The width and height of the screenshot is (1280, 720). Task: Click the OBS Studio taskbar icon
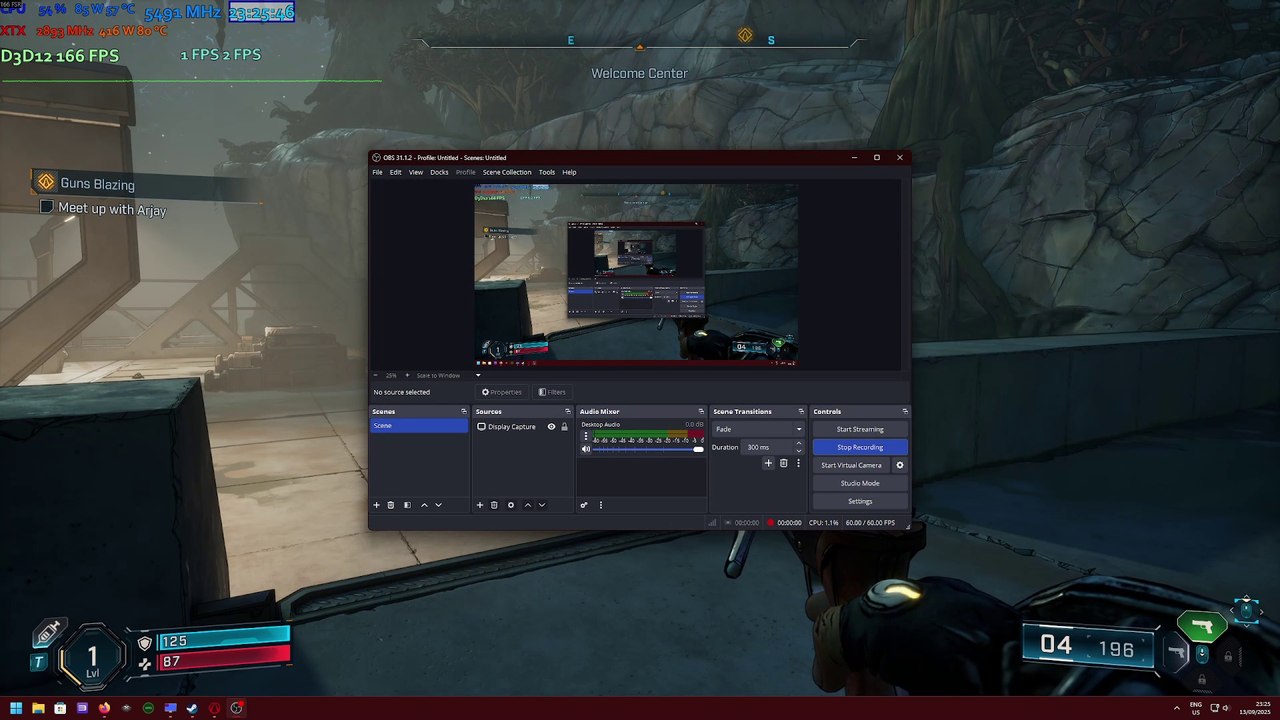point(236,708)
